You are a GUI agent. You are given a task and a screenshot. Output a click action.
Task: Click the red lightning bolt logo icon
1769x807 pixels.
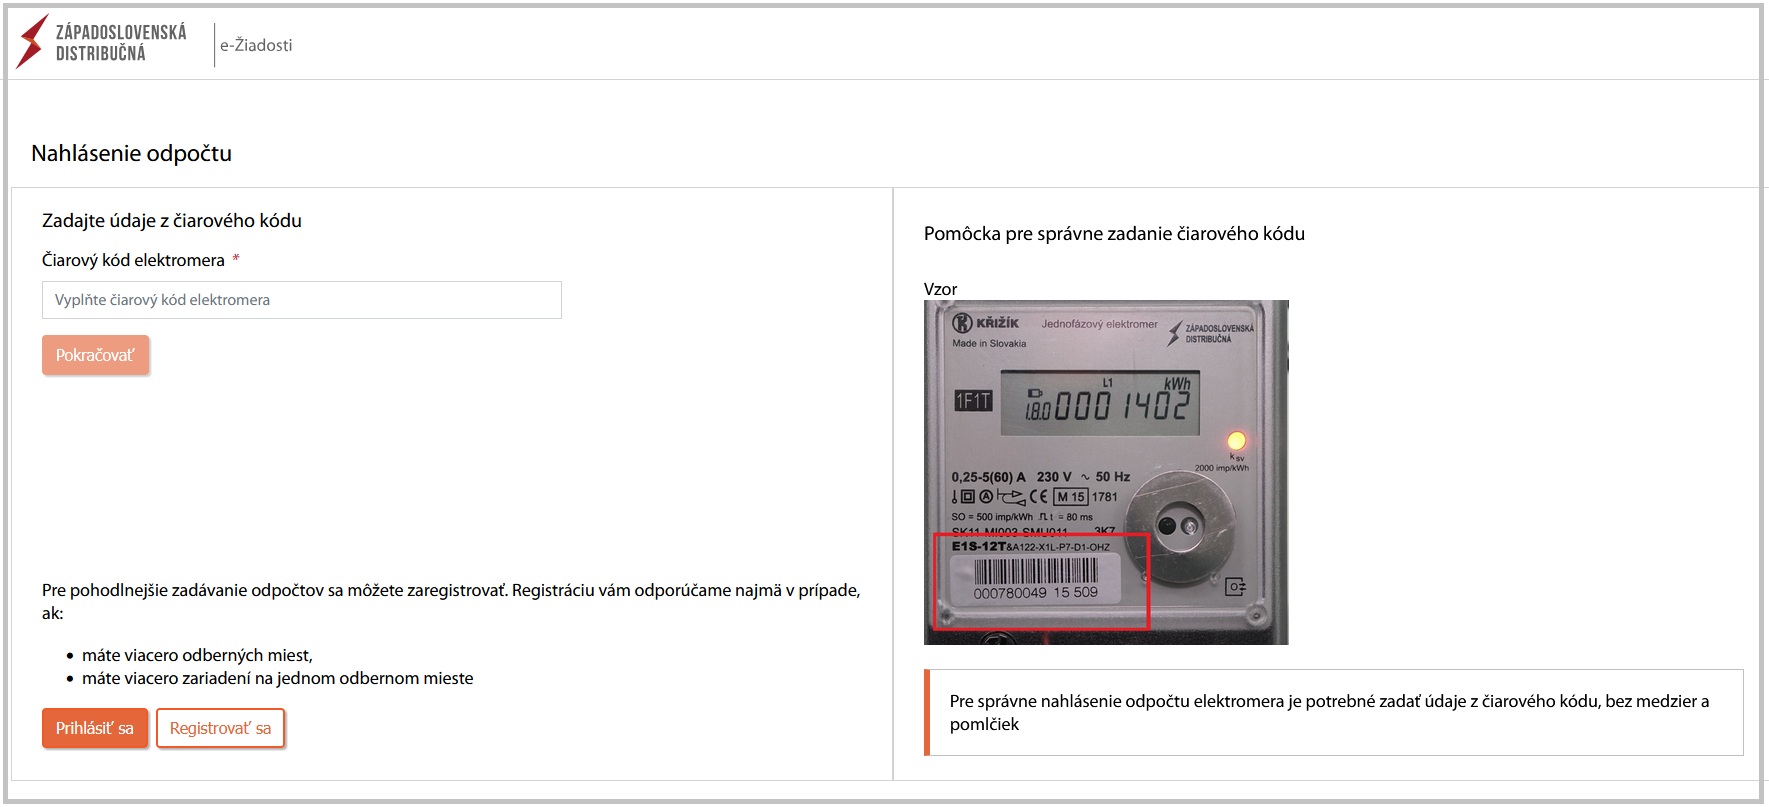tap(32, 42)
